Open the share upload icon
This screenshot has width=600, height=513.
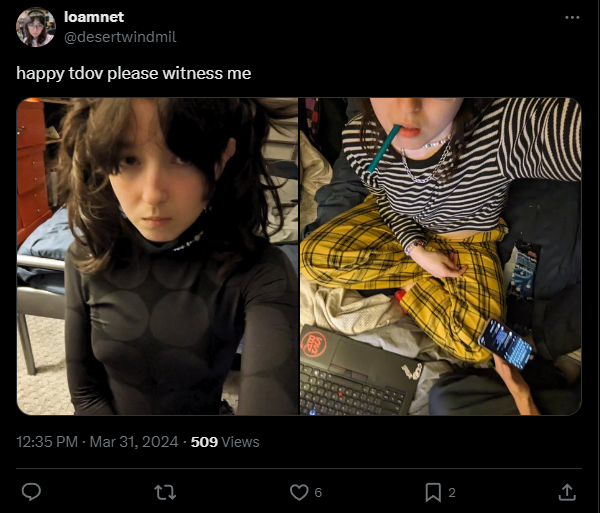click(x=567, y=492)
